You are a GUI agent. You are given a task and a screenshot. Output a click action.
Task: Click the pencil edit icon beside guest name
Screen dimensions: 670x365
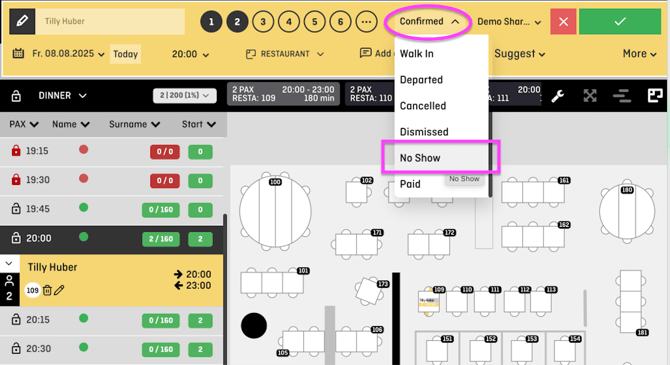click(x=22, y=21)
